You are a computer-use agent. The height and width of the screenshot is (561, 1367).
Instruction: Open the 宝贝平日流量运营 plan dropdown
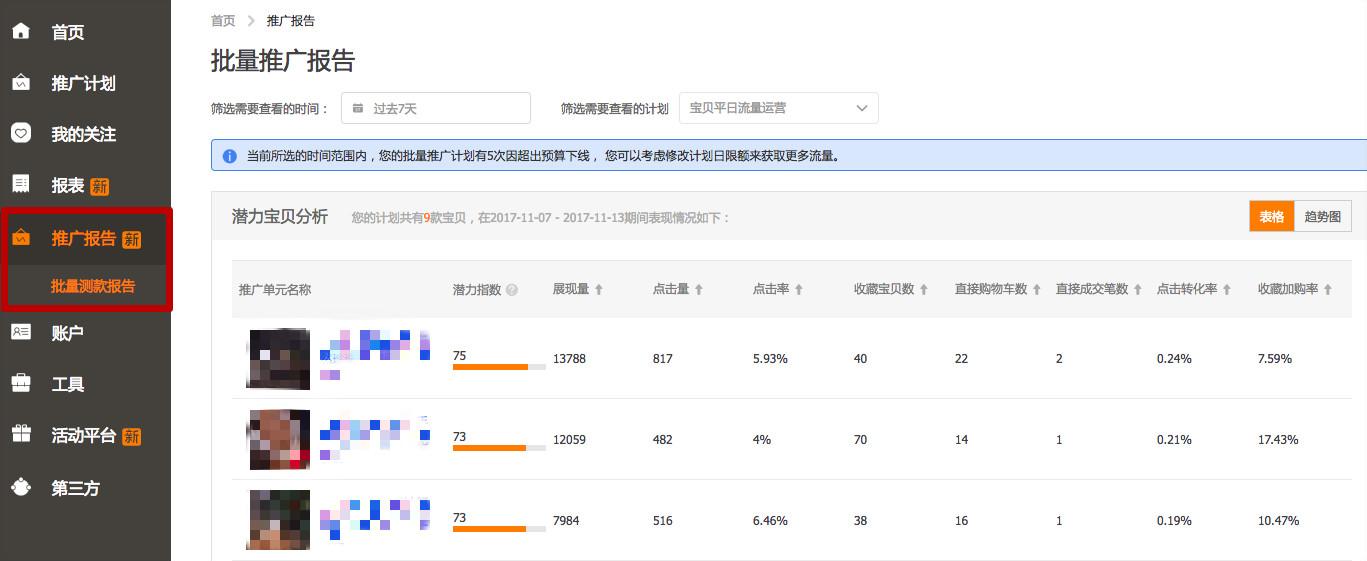[779, 108]
